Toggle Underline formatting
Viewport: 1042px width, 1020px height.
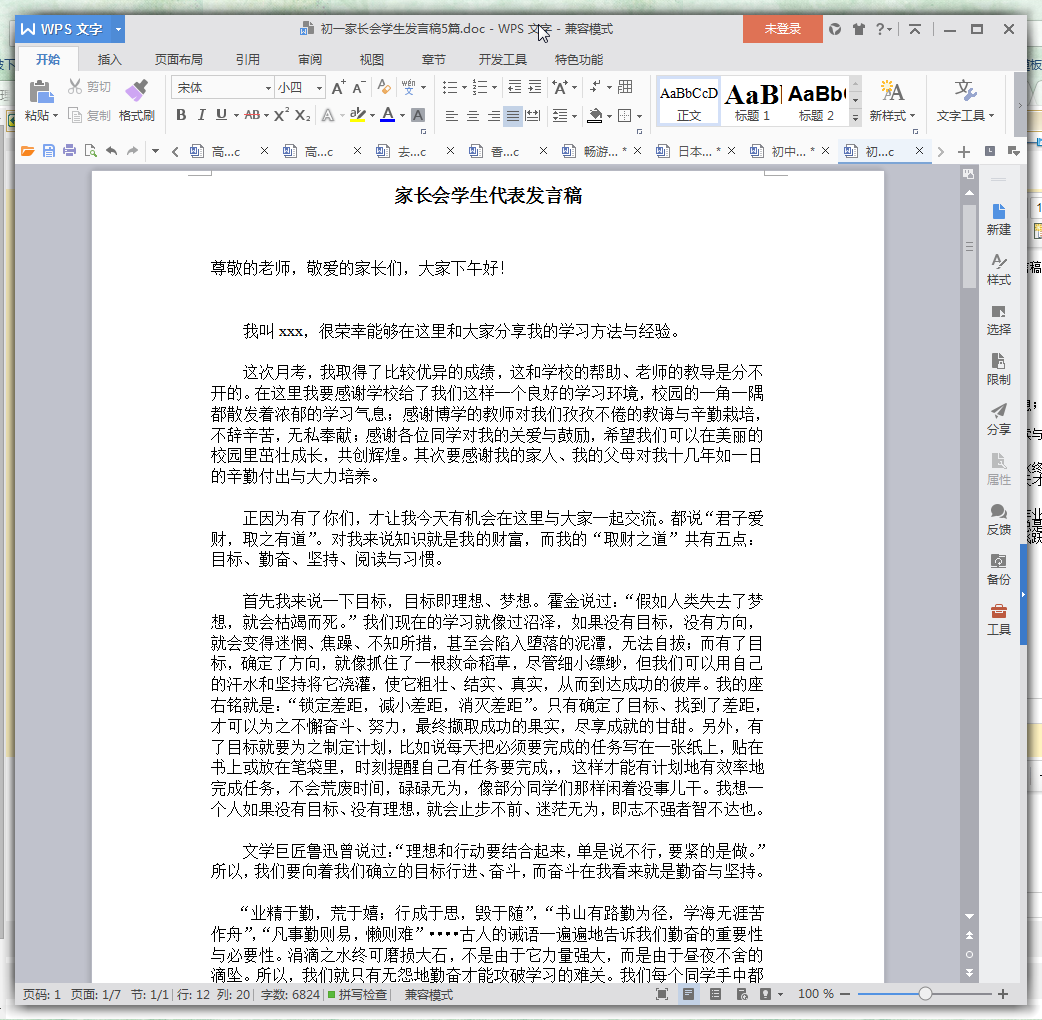(221, 115)
